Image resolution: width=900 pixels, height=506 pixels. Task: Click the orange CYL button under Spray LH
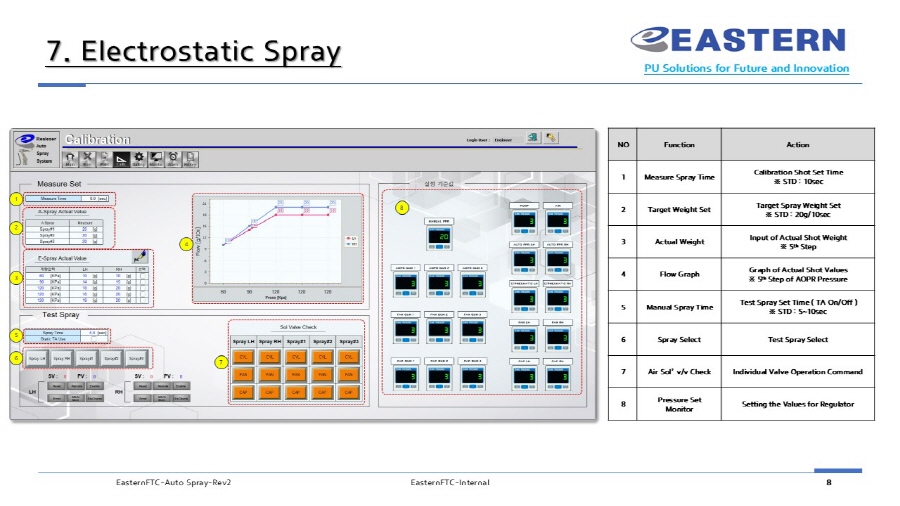click(x=243, y=357)
